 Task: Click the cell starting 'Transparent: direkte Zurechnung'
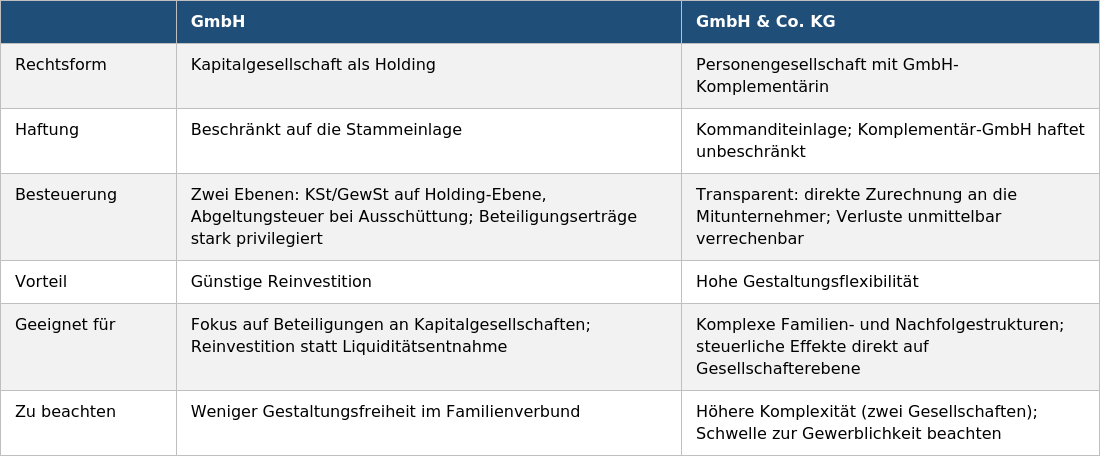coord(890,217)
